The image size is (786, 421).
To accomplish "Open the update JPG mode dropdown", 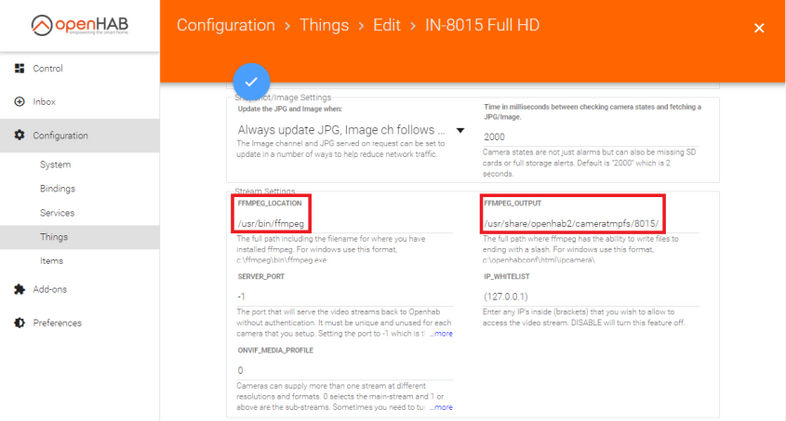I will (x=460, y=130).
